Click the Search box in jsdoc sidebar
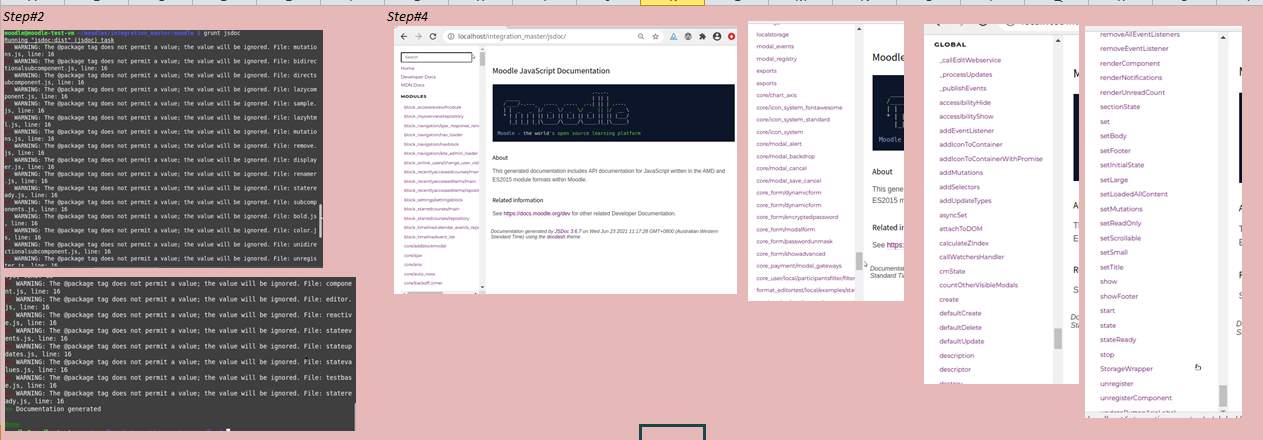 (x=436, y=57)
